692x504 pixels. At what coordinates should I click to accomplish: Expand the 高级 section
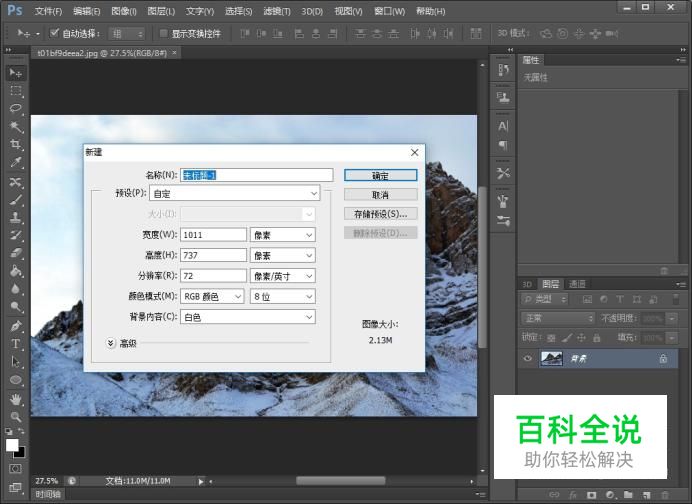pos(111,343)
